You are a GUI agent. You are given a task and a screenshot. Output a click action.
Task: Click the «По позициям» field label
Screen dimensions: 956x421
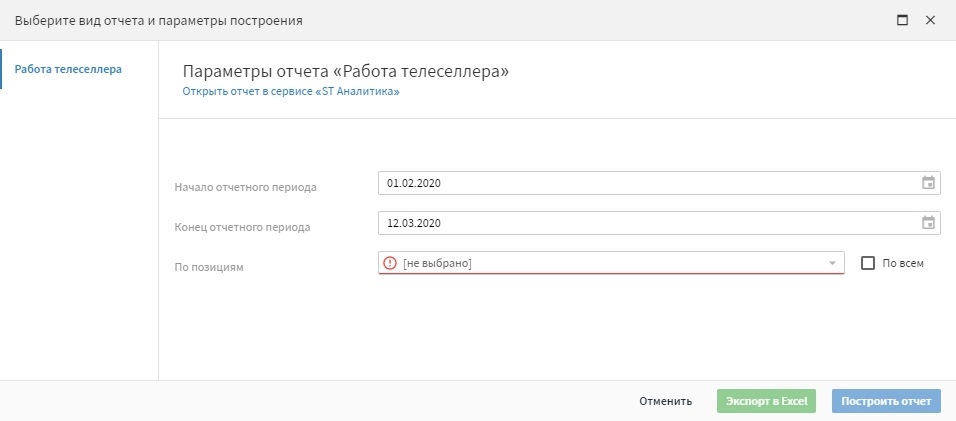tap(209, 267)
